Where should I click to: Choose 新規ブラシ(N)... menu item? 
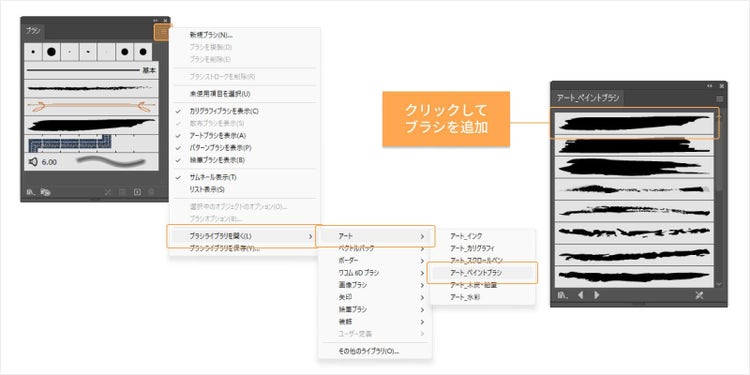click(211, 35)
